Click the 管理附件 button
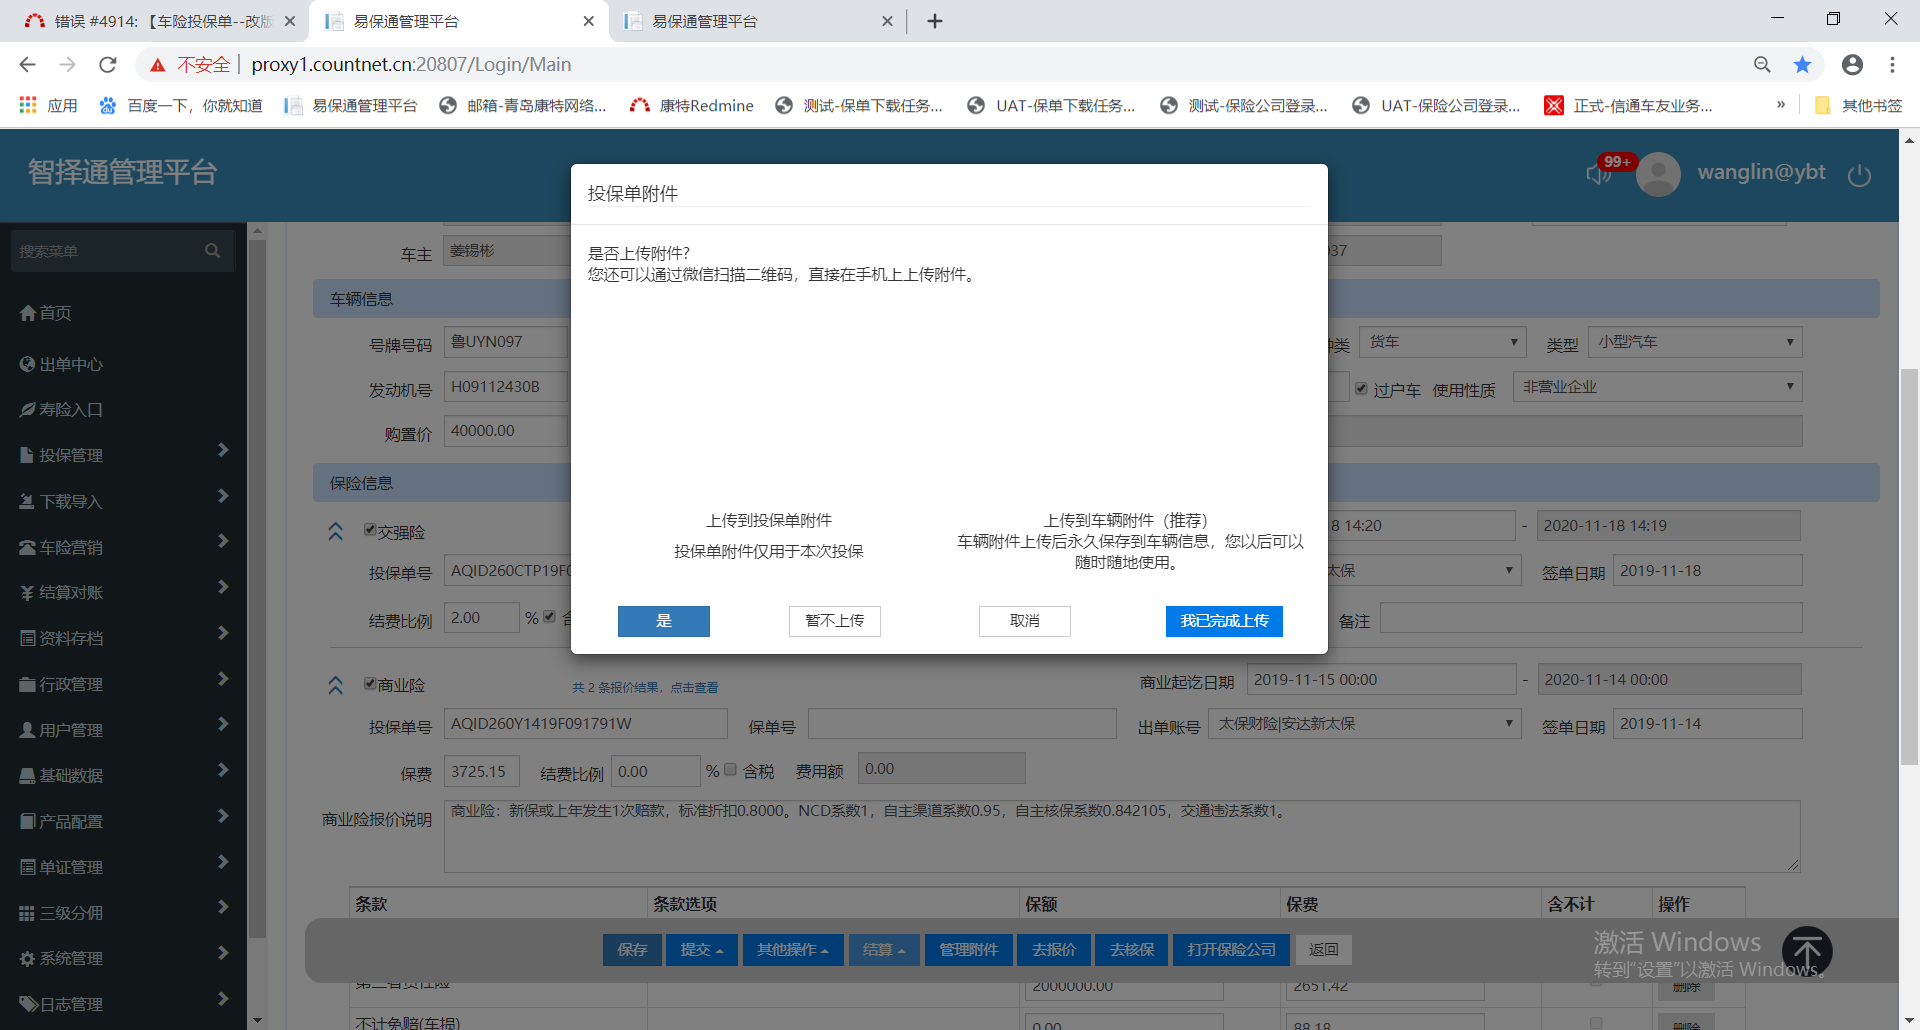Image resolution: width=1920 pixels, height=1030 pixels. [969, 950]
